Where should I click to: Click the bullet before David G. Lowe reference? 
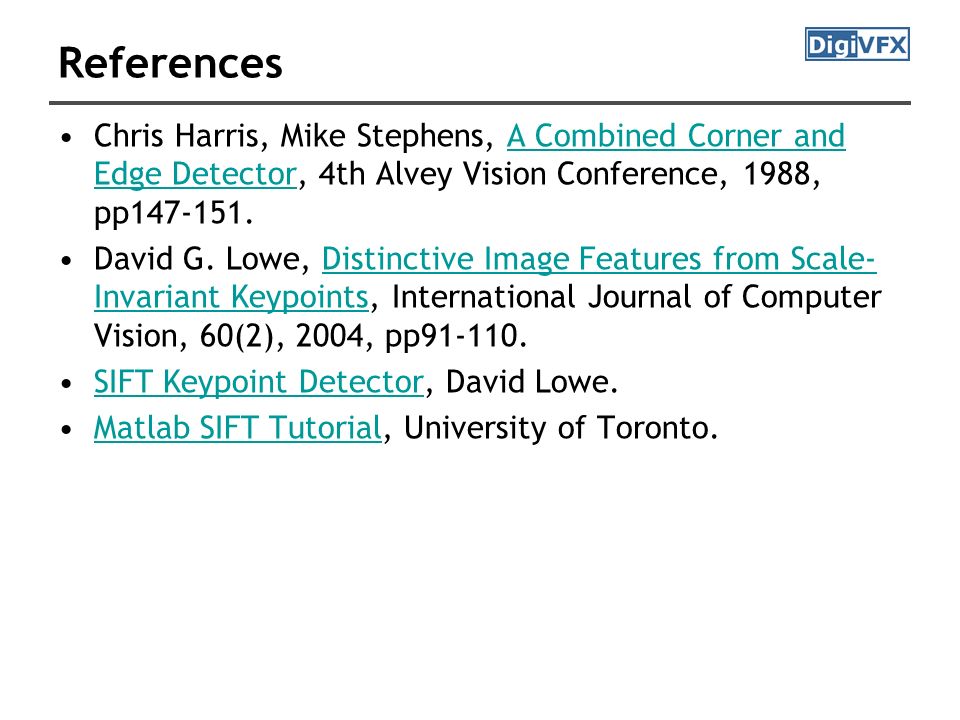(67, 260)
